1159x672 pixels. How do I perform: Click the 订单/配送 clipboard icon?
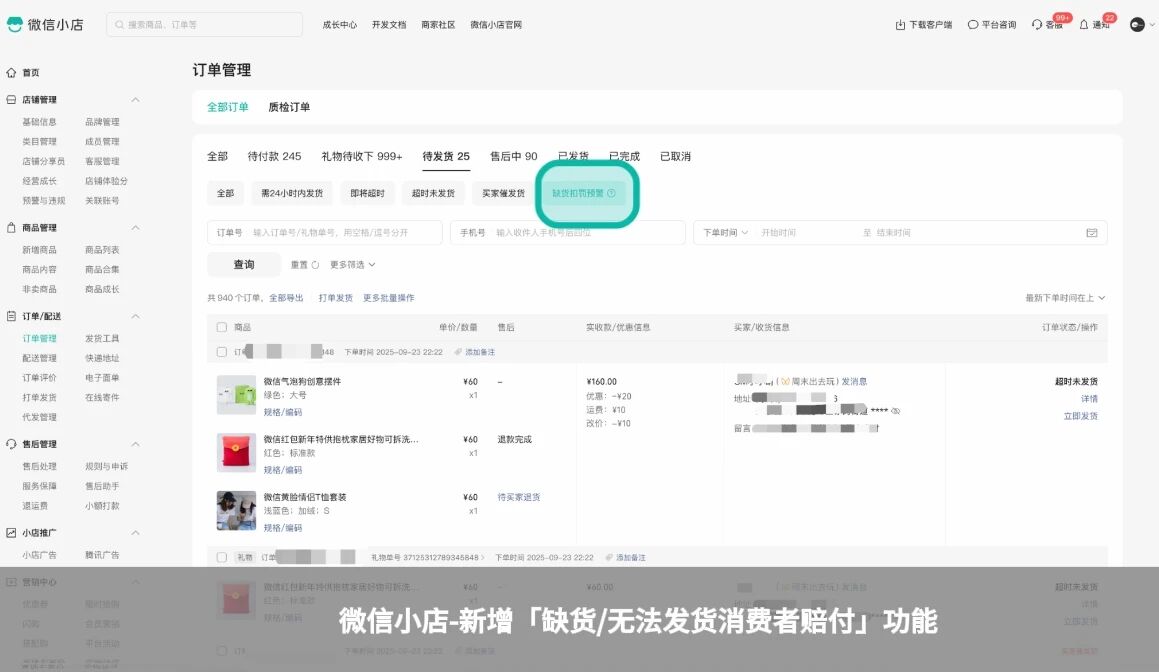point(11,316)
